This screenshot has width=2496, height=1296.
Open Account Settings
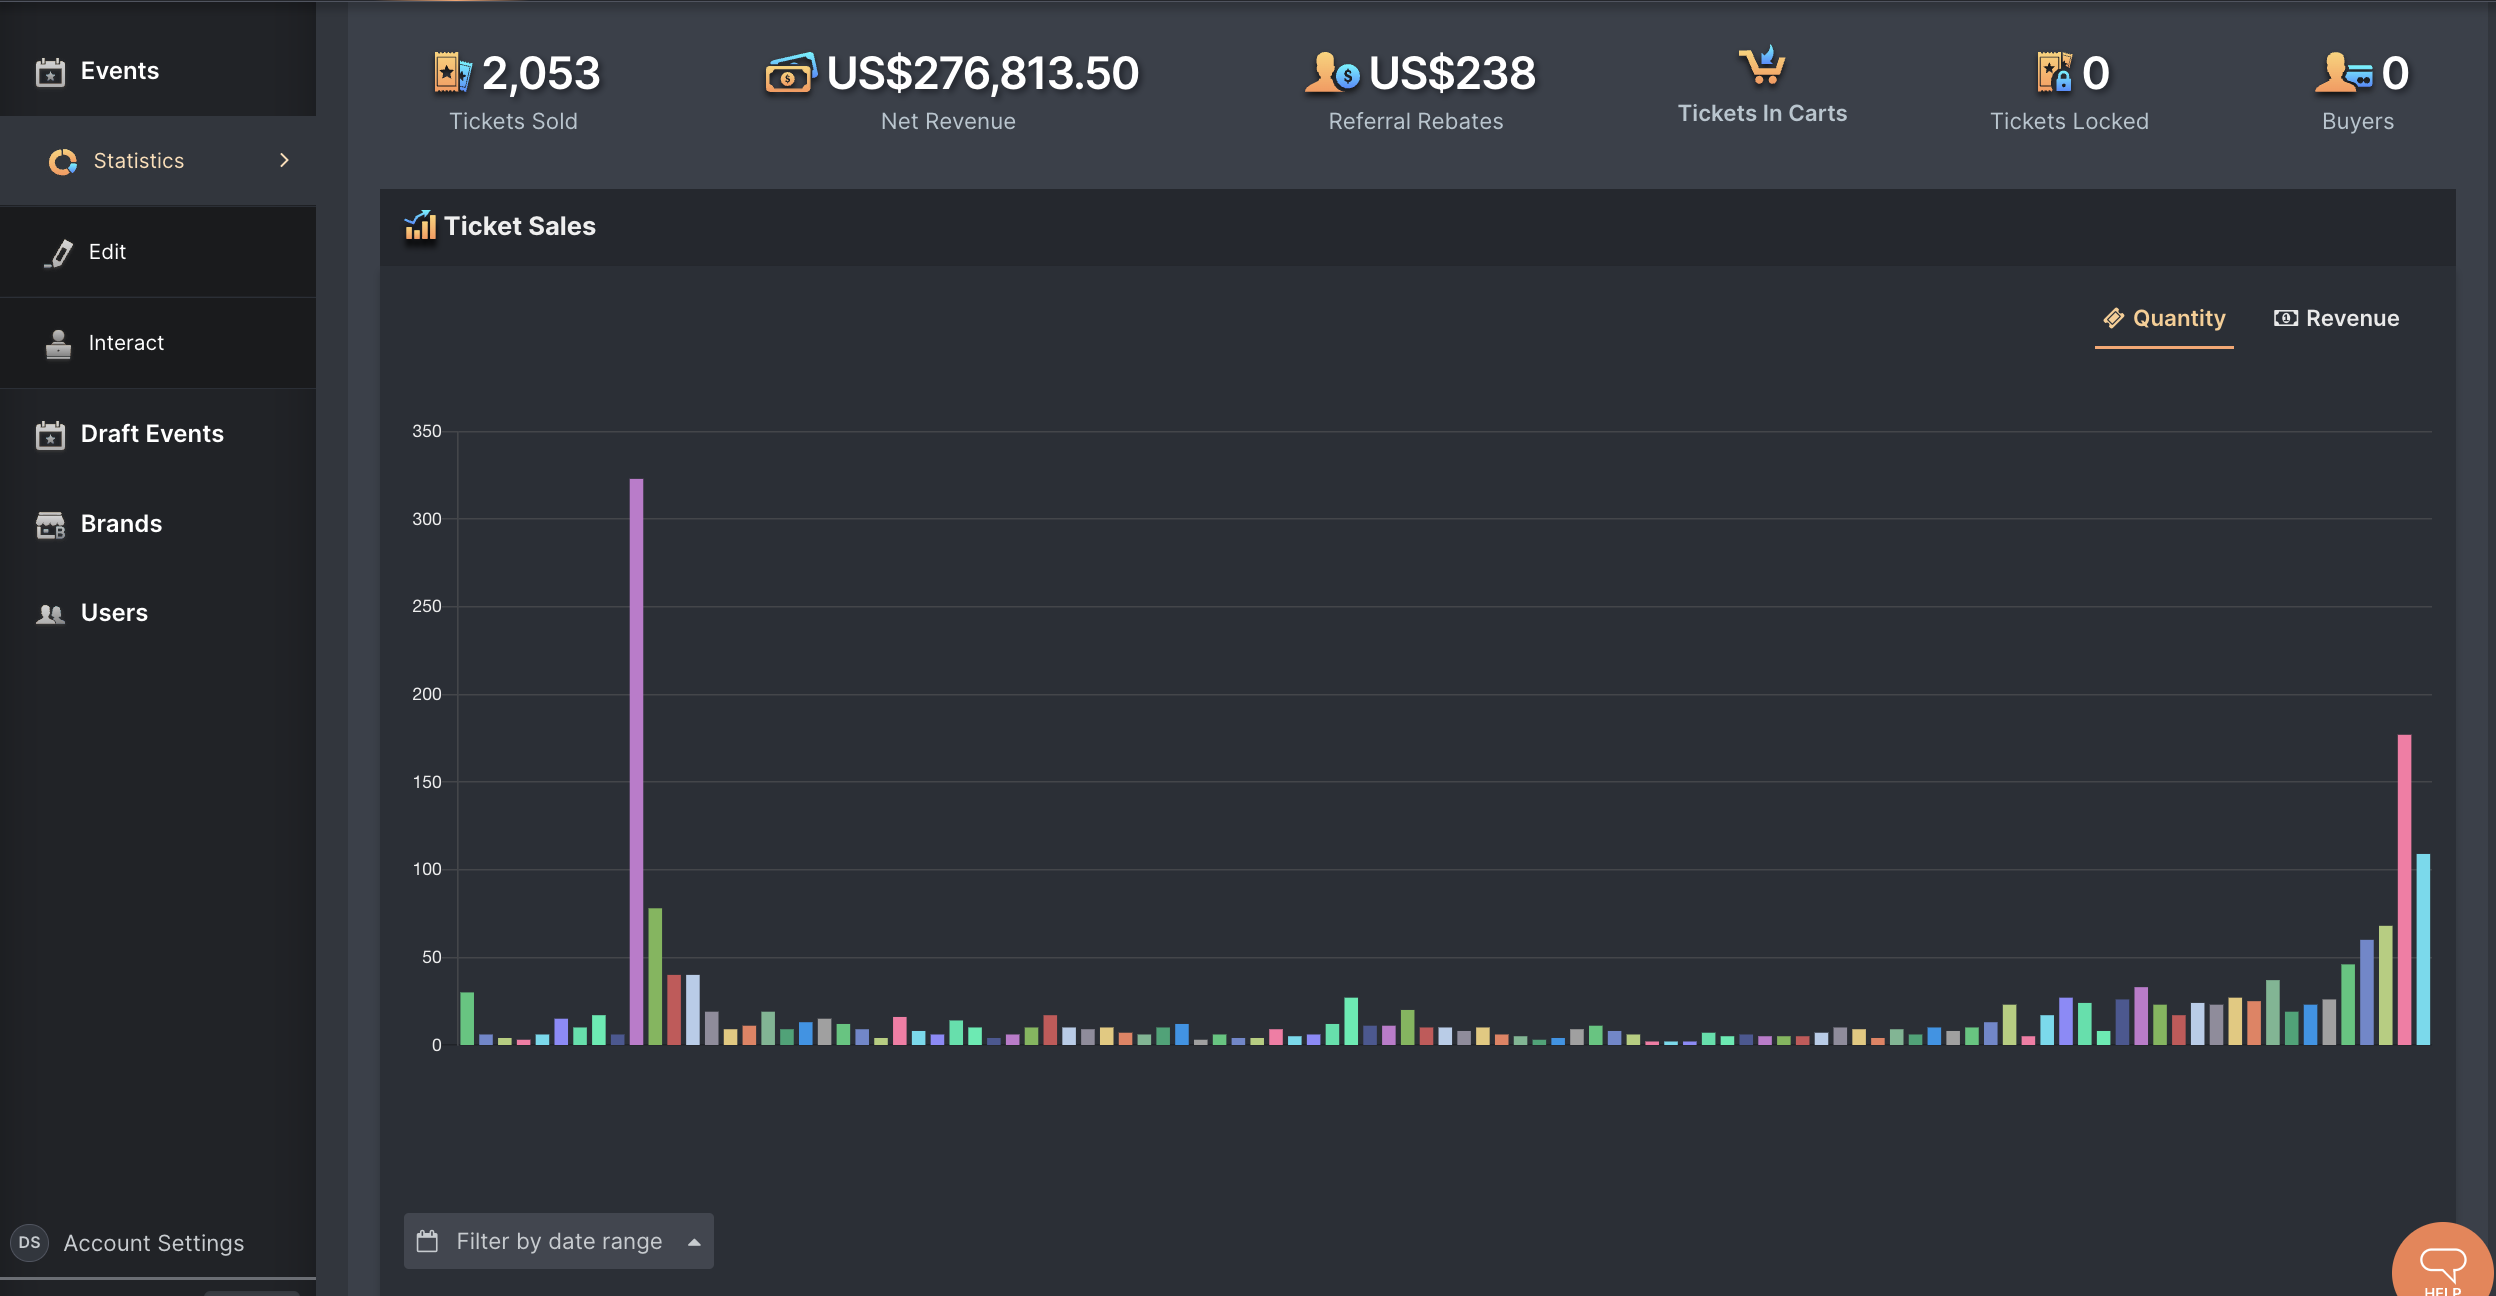coord(154,1243)
